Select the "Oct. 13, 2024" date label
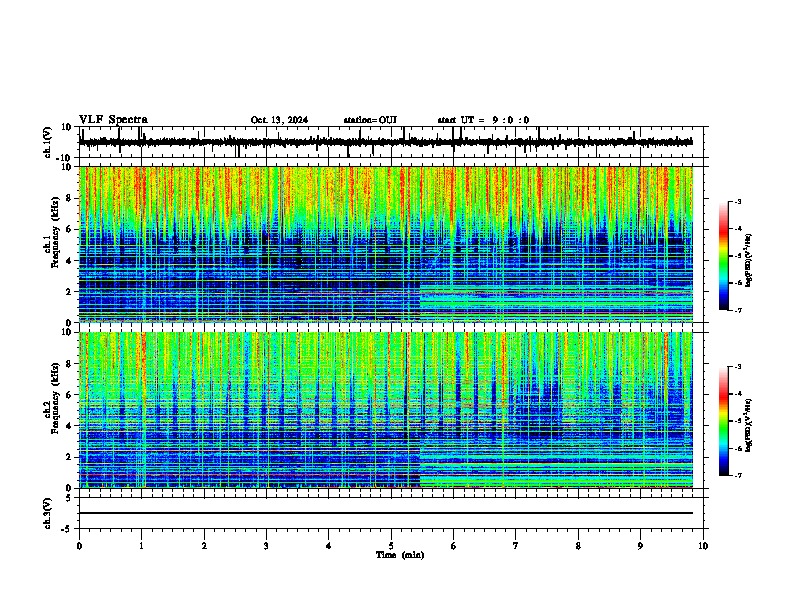Screen dimensions: 792x612 point(279,120)
